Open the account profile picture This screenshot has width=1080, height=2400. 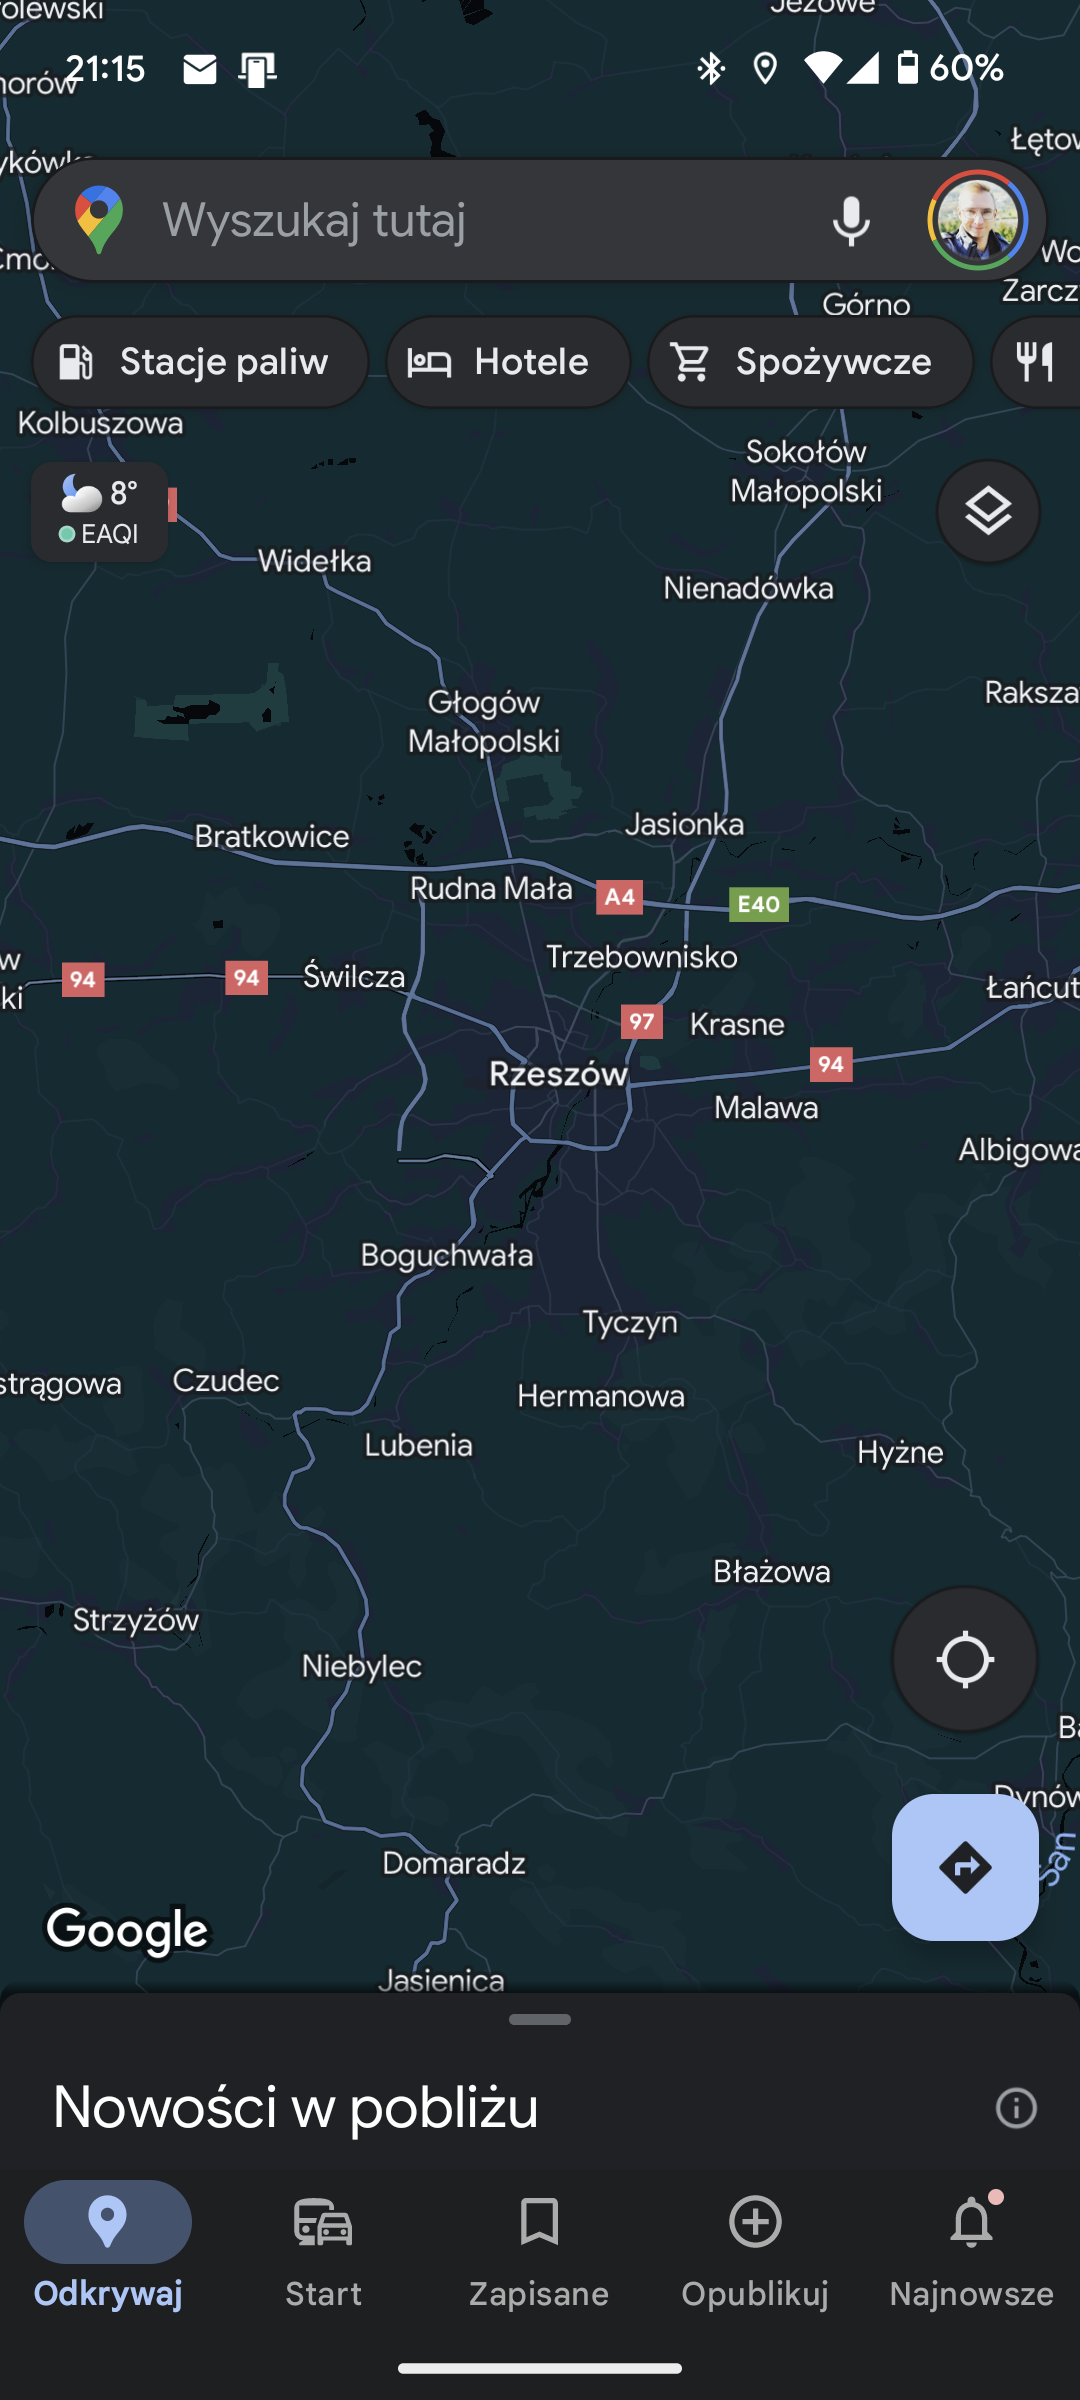977,220
